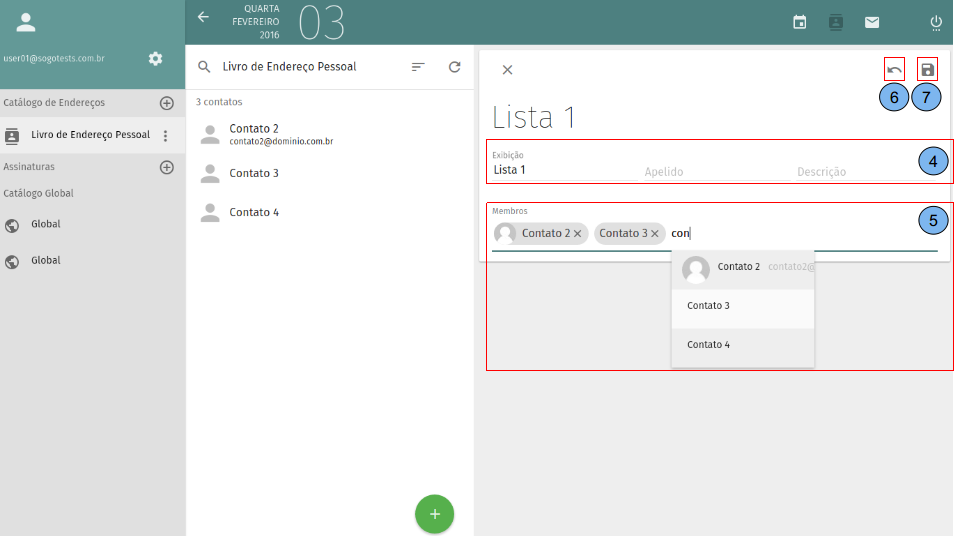The image size is (956, 536).
Task: Remove Contato 3 chip from members
Action: tap(655, 234)
